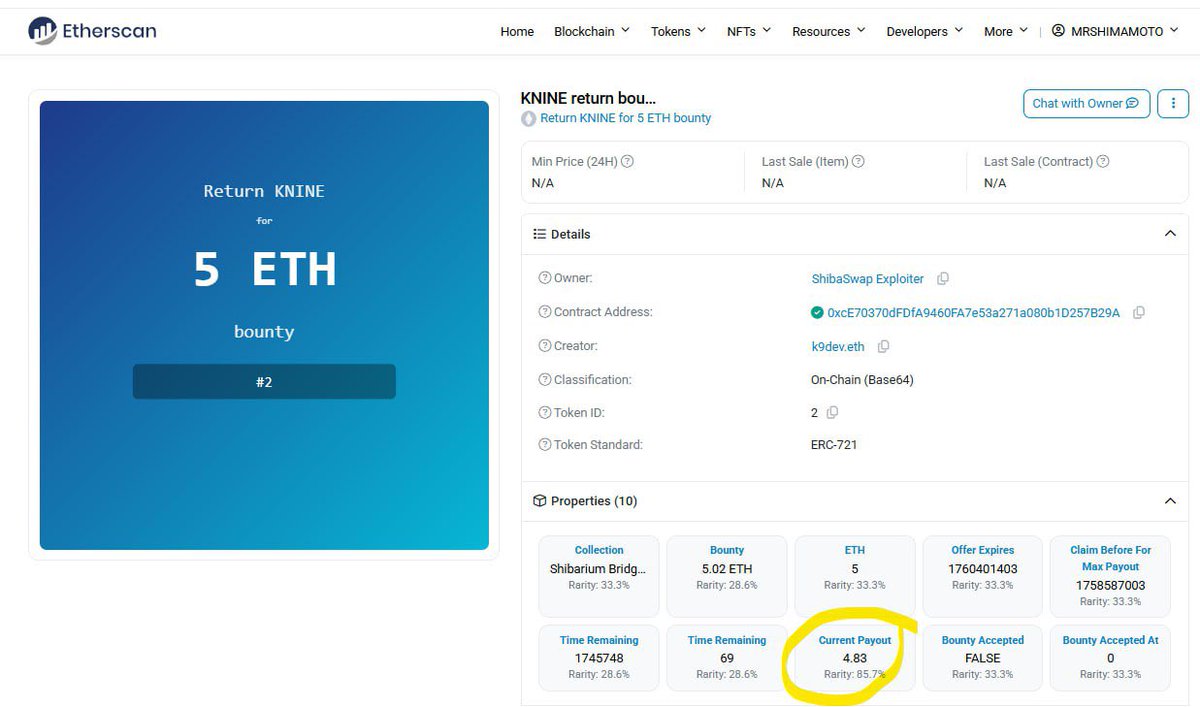Image resolution: width=1200 pixels, height=707 pixels.
Task: Open the Return KNINE for 5 ETH bounty link
Action: coord(626,118)
